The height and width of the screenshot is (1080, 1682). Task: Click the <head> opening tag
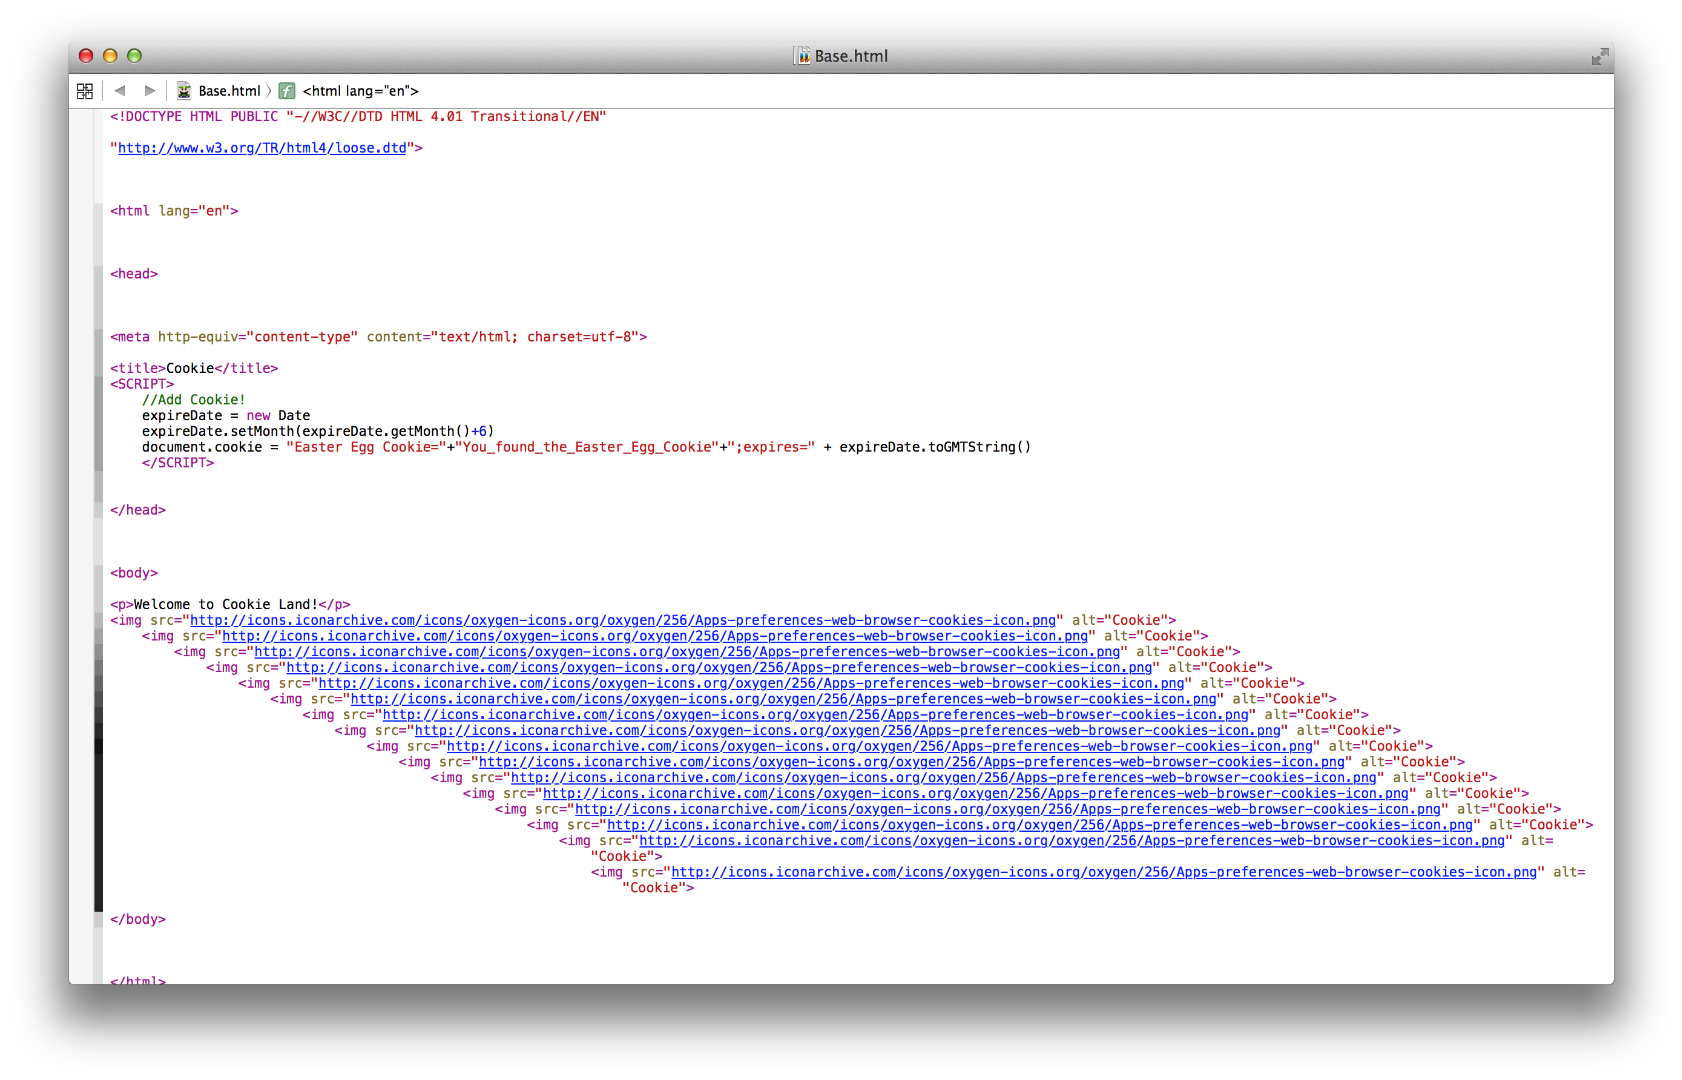point(134,274)
